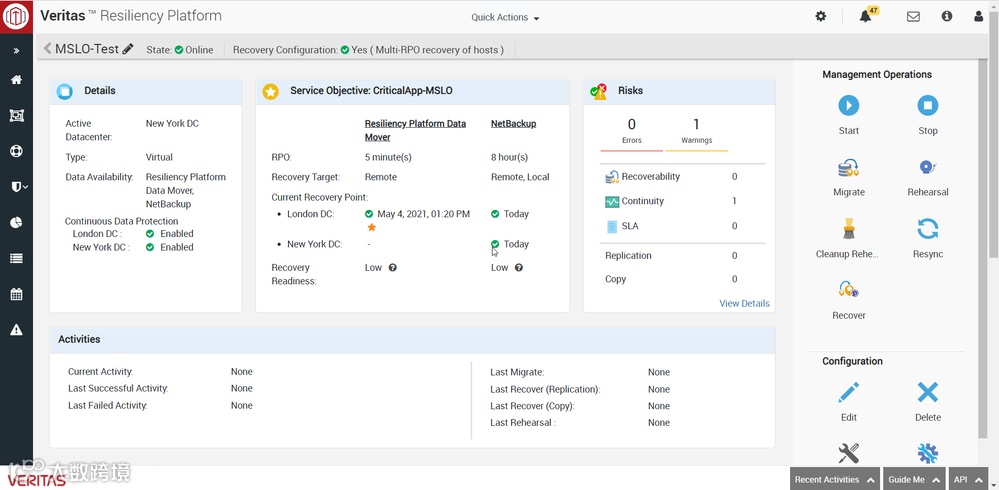The height and width of the screenshot is (490, 999).
Task: Click the Resync icon
Action: [927, 230]
